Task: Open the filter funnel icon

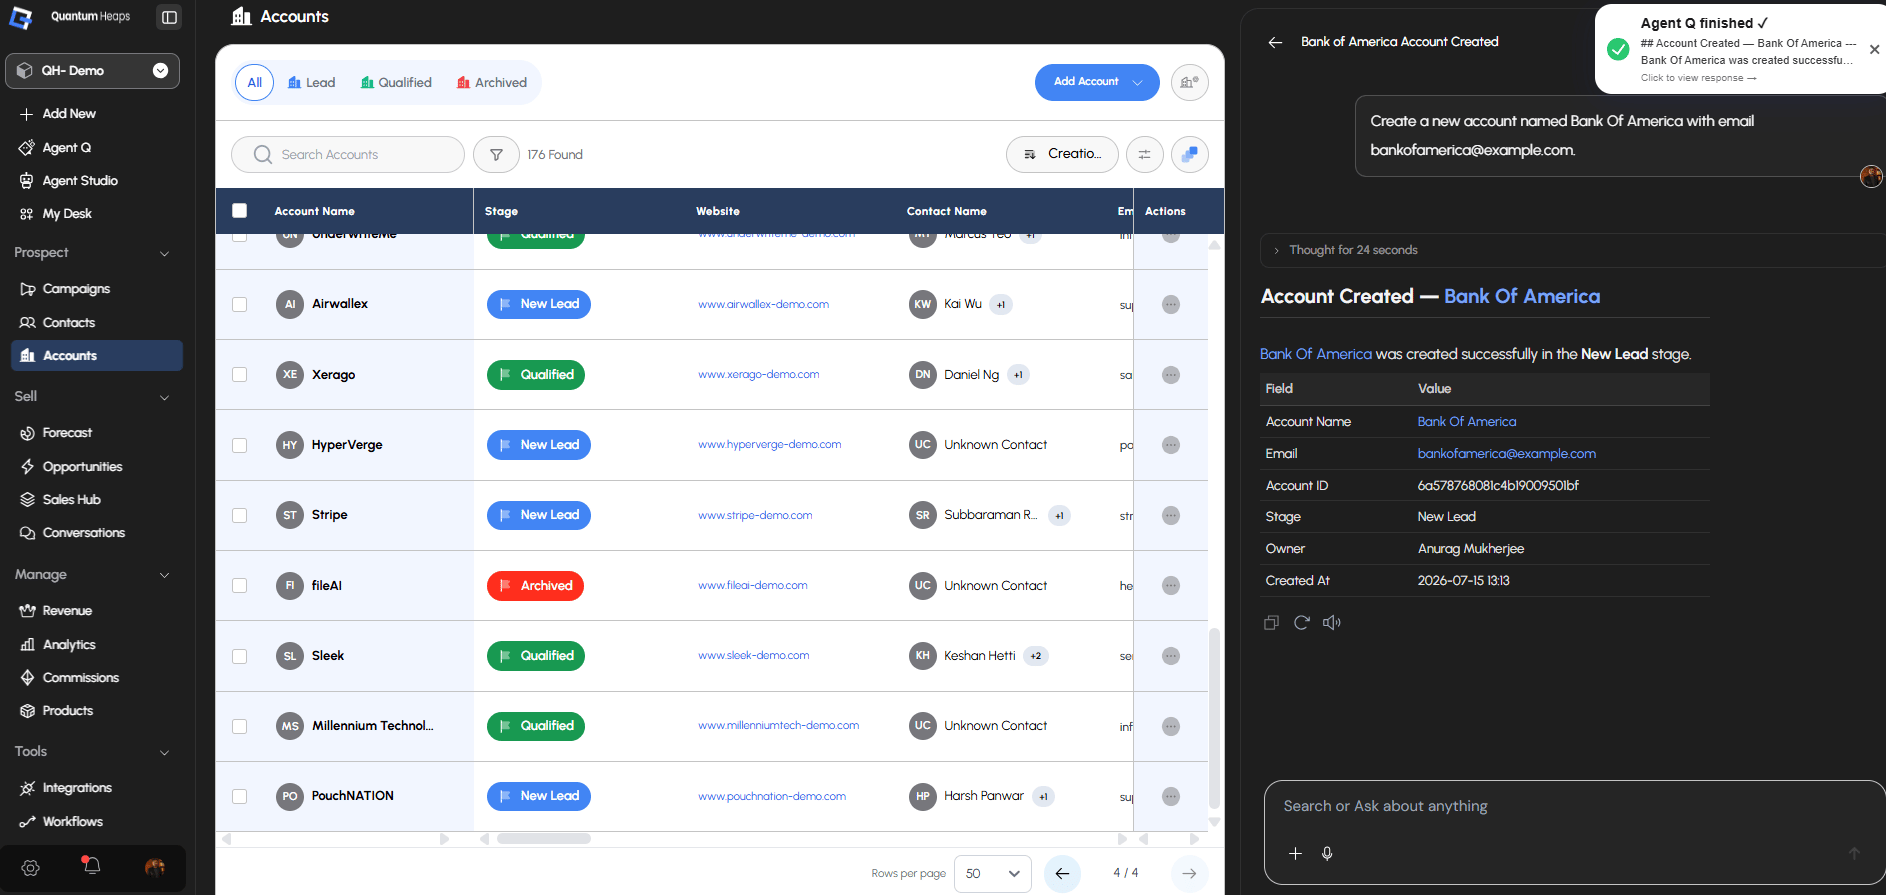Action: (496, 155)
